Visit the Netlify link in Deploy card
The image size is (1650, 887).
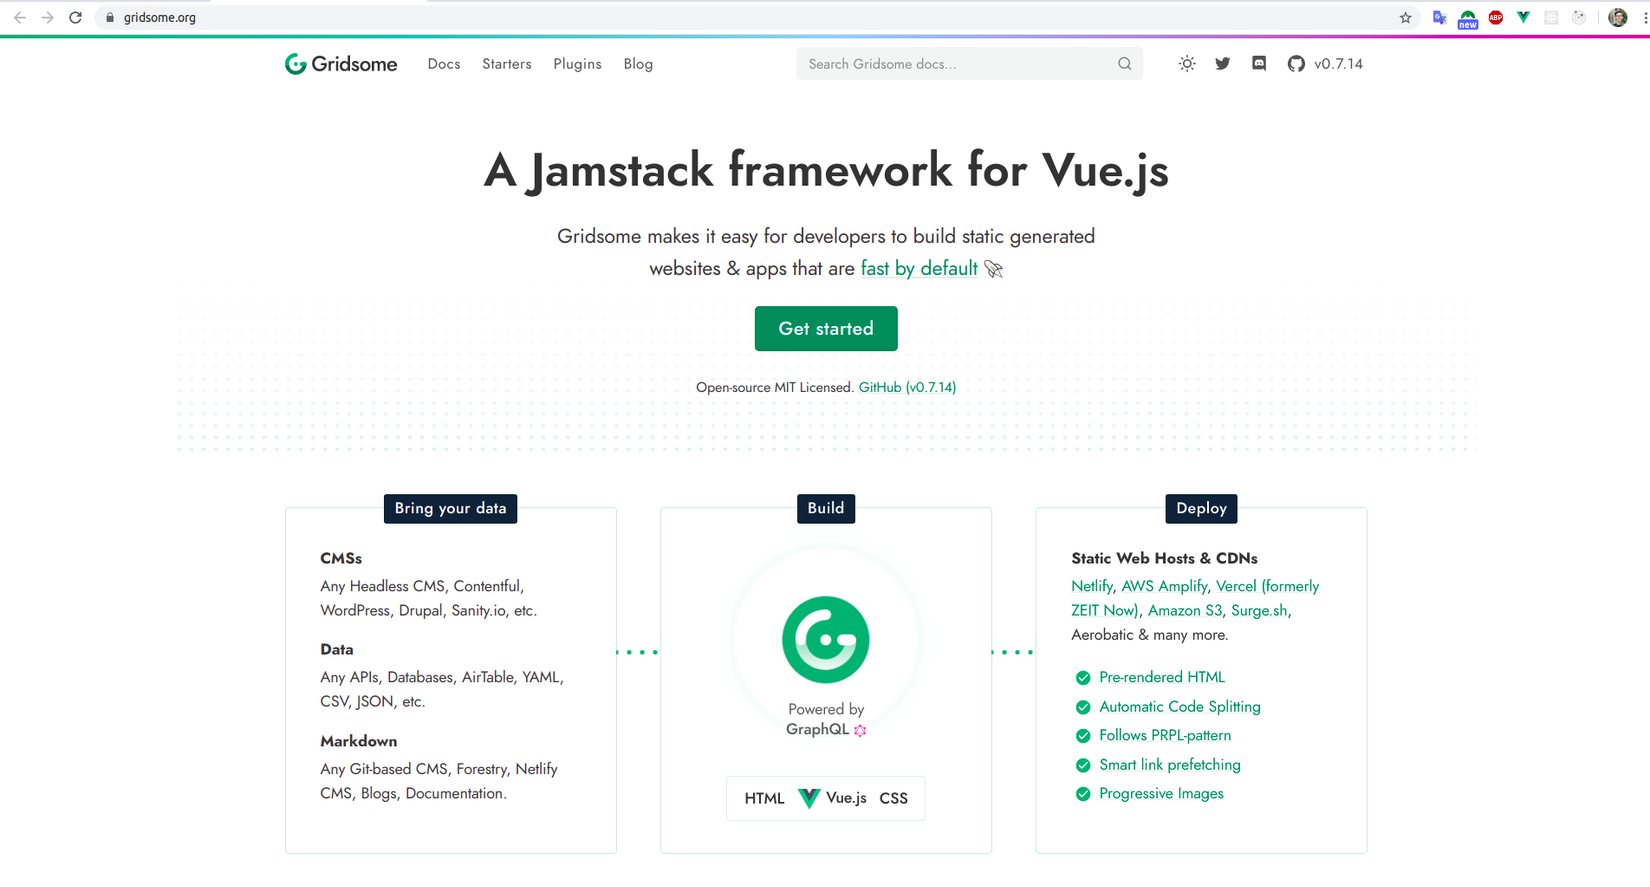coord(1091,586)
